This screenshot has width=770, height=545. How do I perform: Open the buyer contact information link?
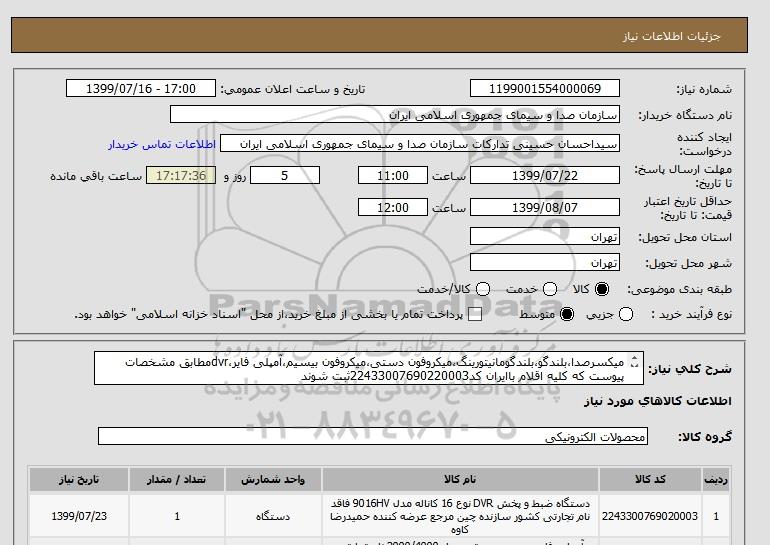[162, 145]
